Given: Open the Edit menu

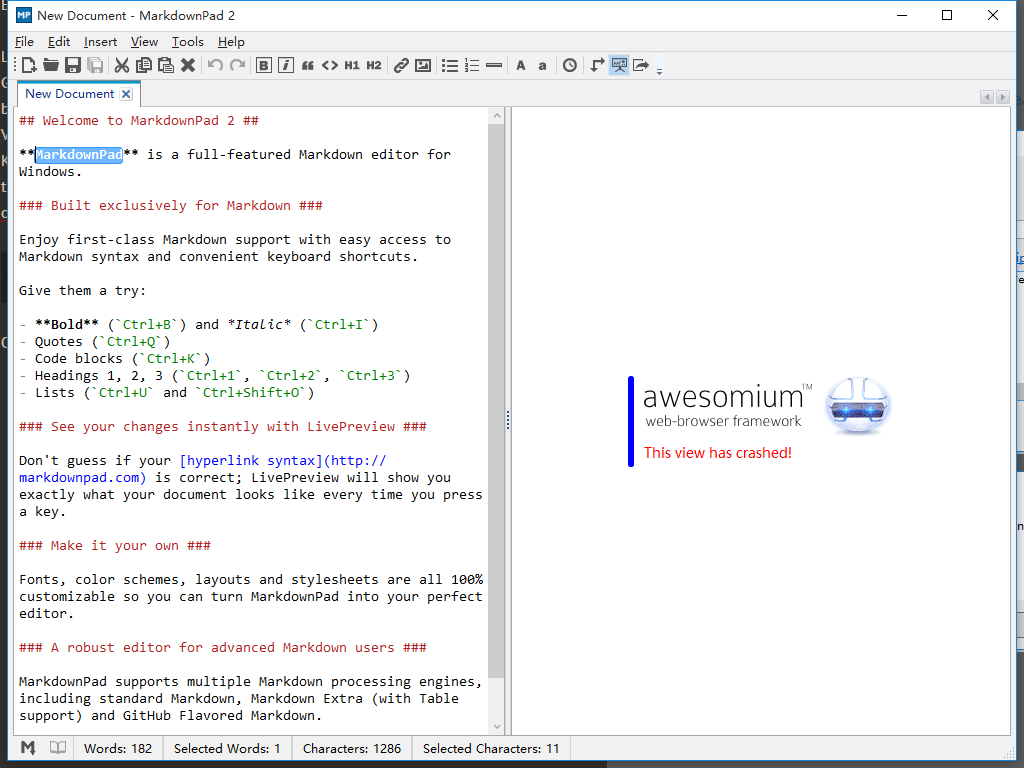Looking at the screenshot, I should point(59,42).
